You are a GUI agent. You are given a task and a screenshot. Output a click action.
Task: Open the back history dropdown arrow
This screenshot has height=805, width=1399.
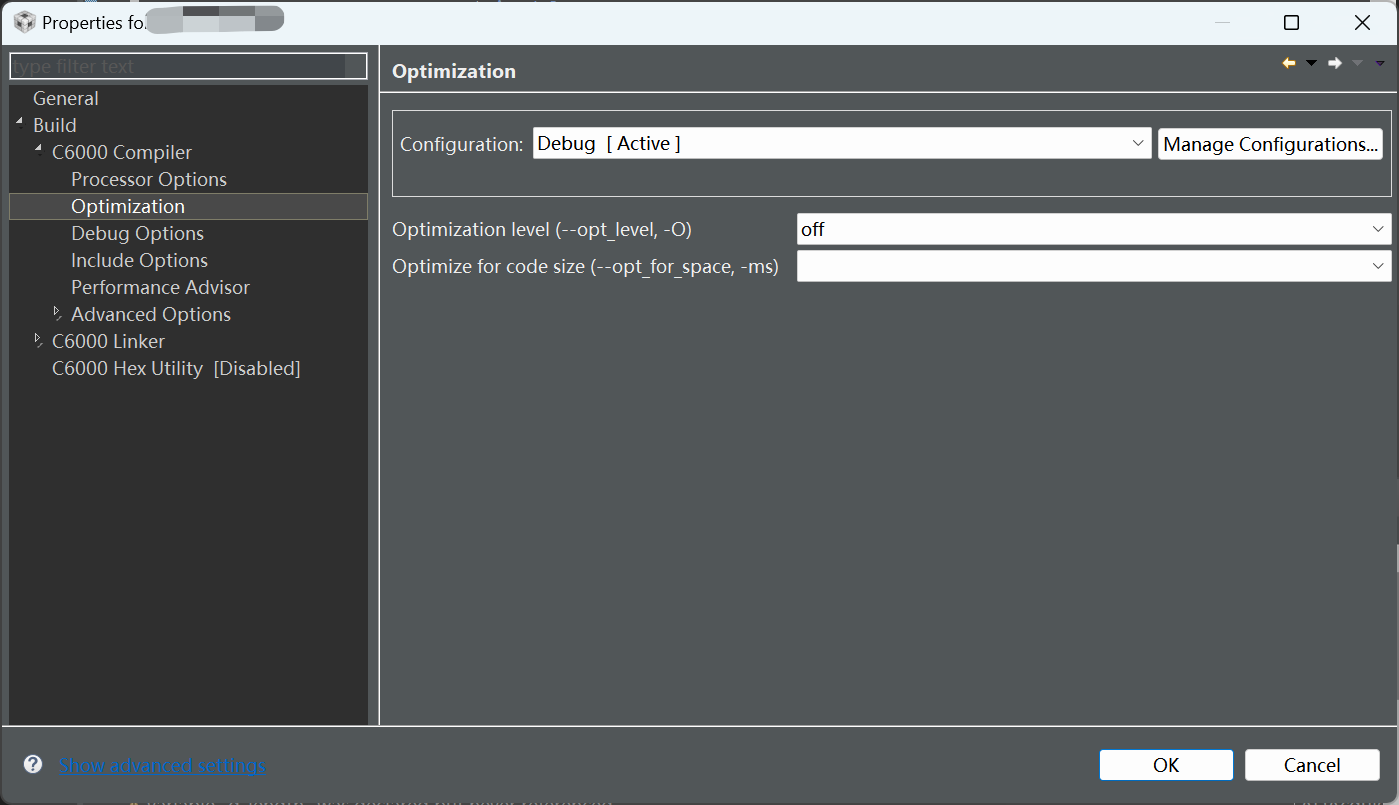point(1311,64)
